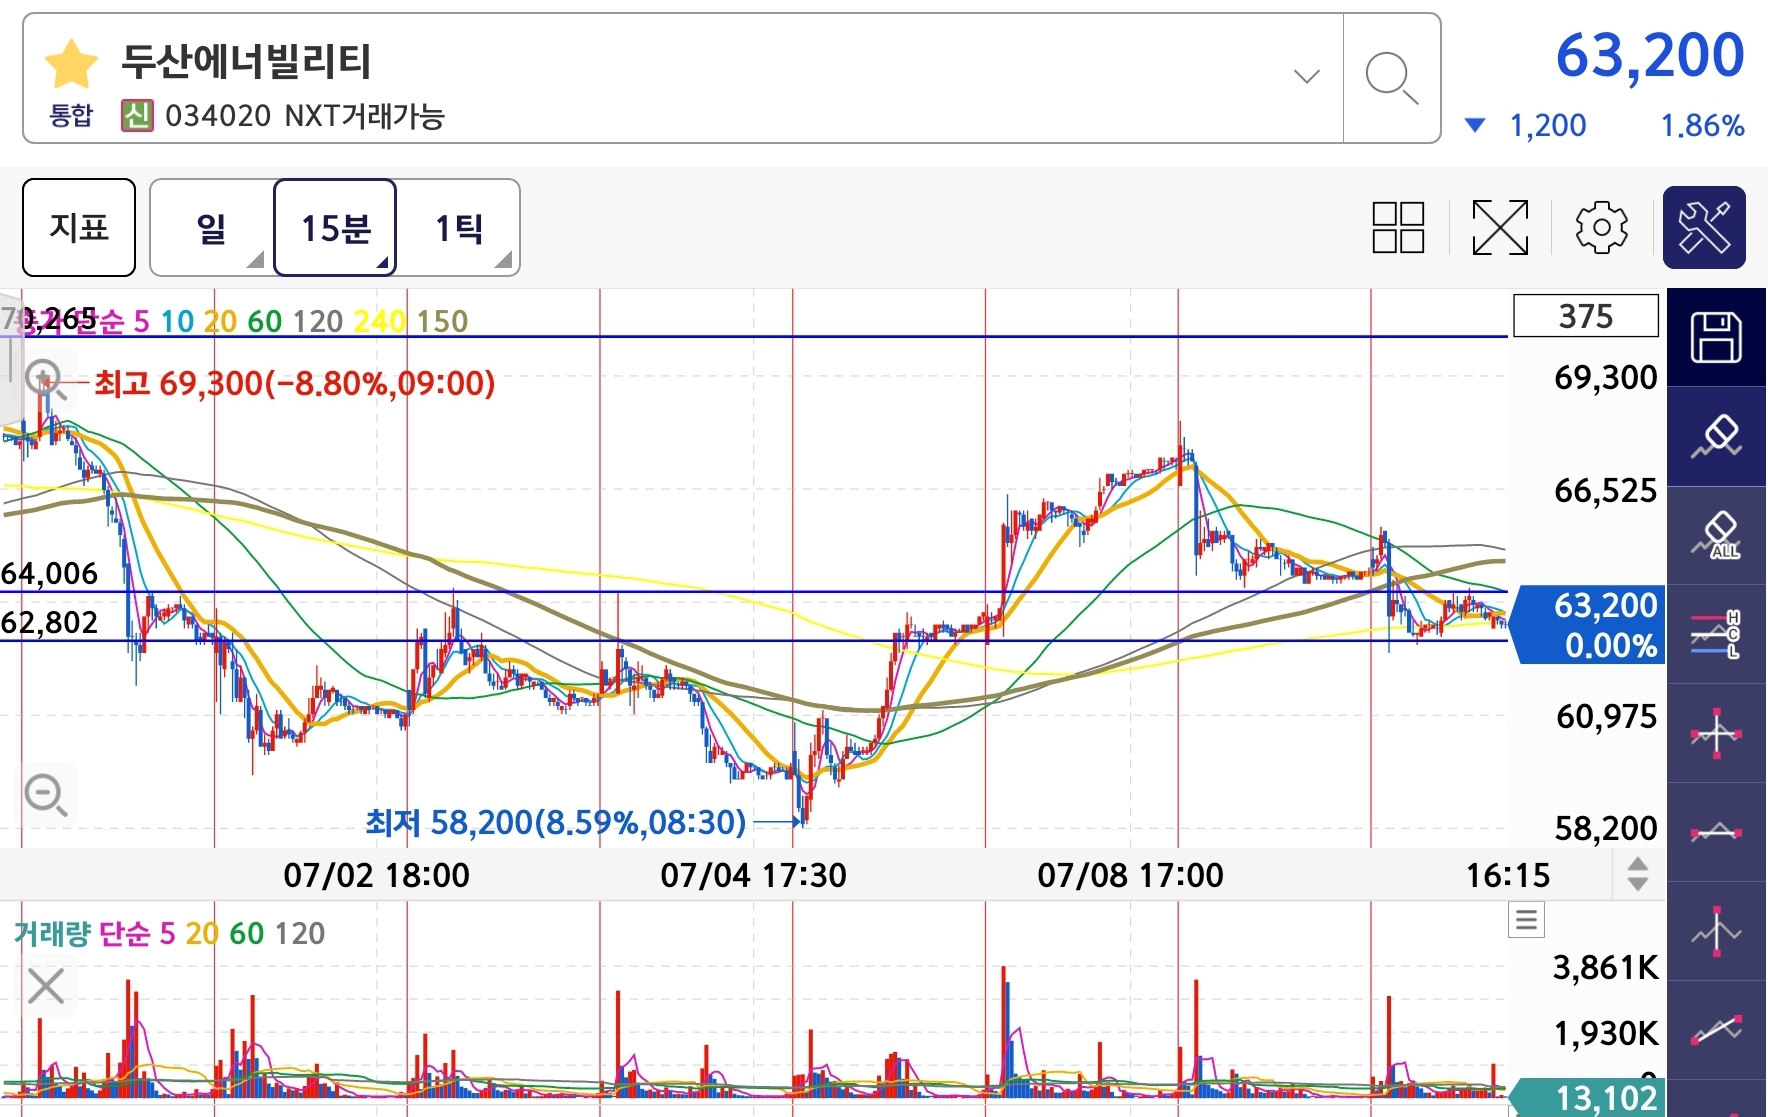Click the moving average 60 legend
The width and height of the screenshot is (1768, 1117).
264,321
